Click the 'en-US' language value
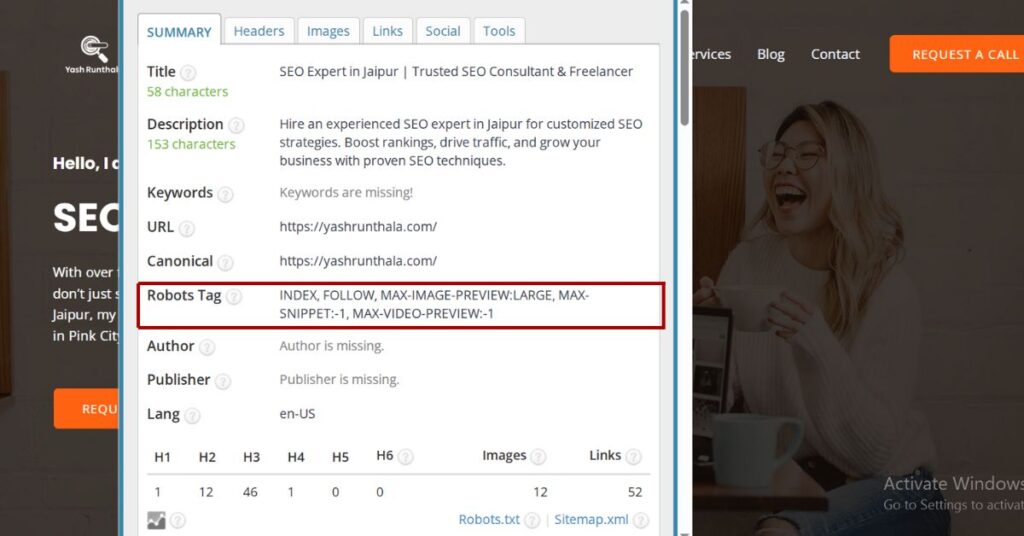 click(297, 413)
